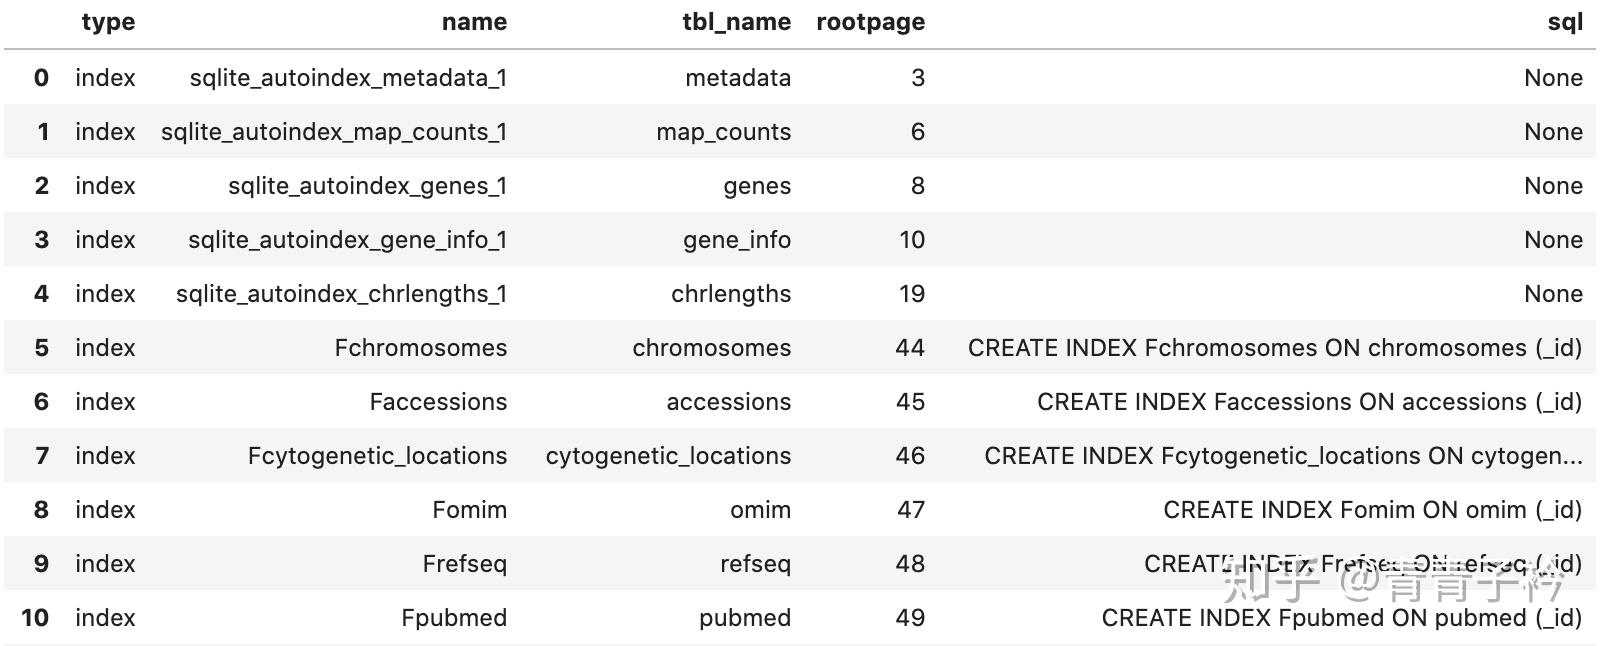
Task: Click the 'sql' column header
Action: (x=1565, y=22)
